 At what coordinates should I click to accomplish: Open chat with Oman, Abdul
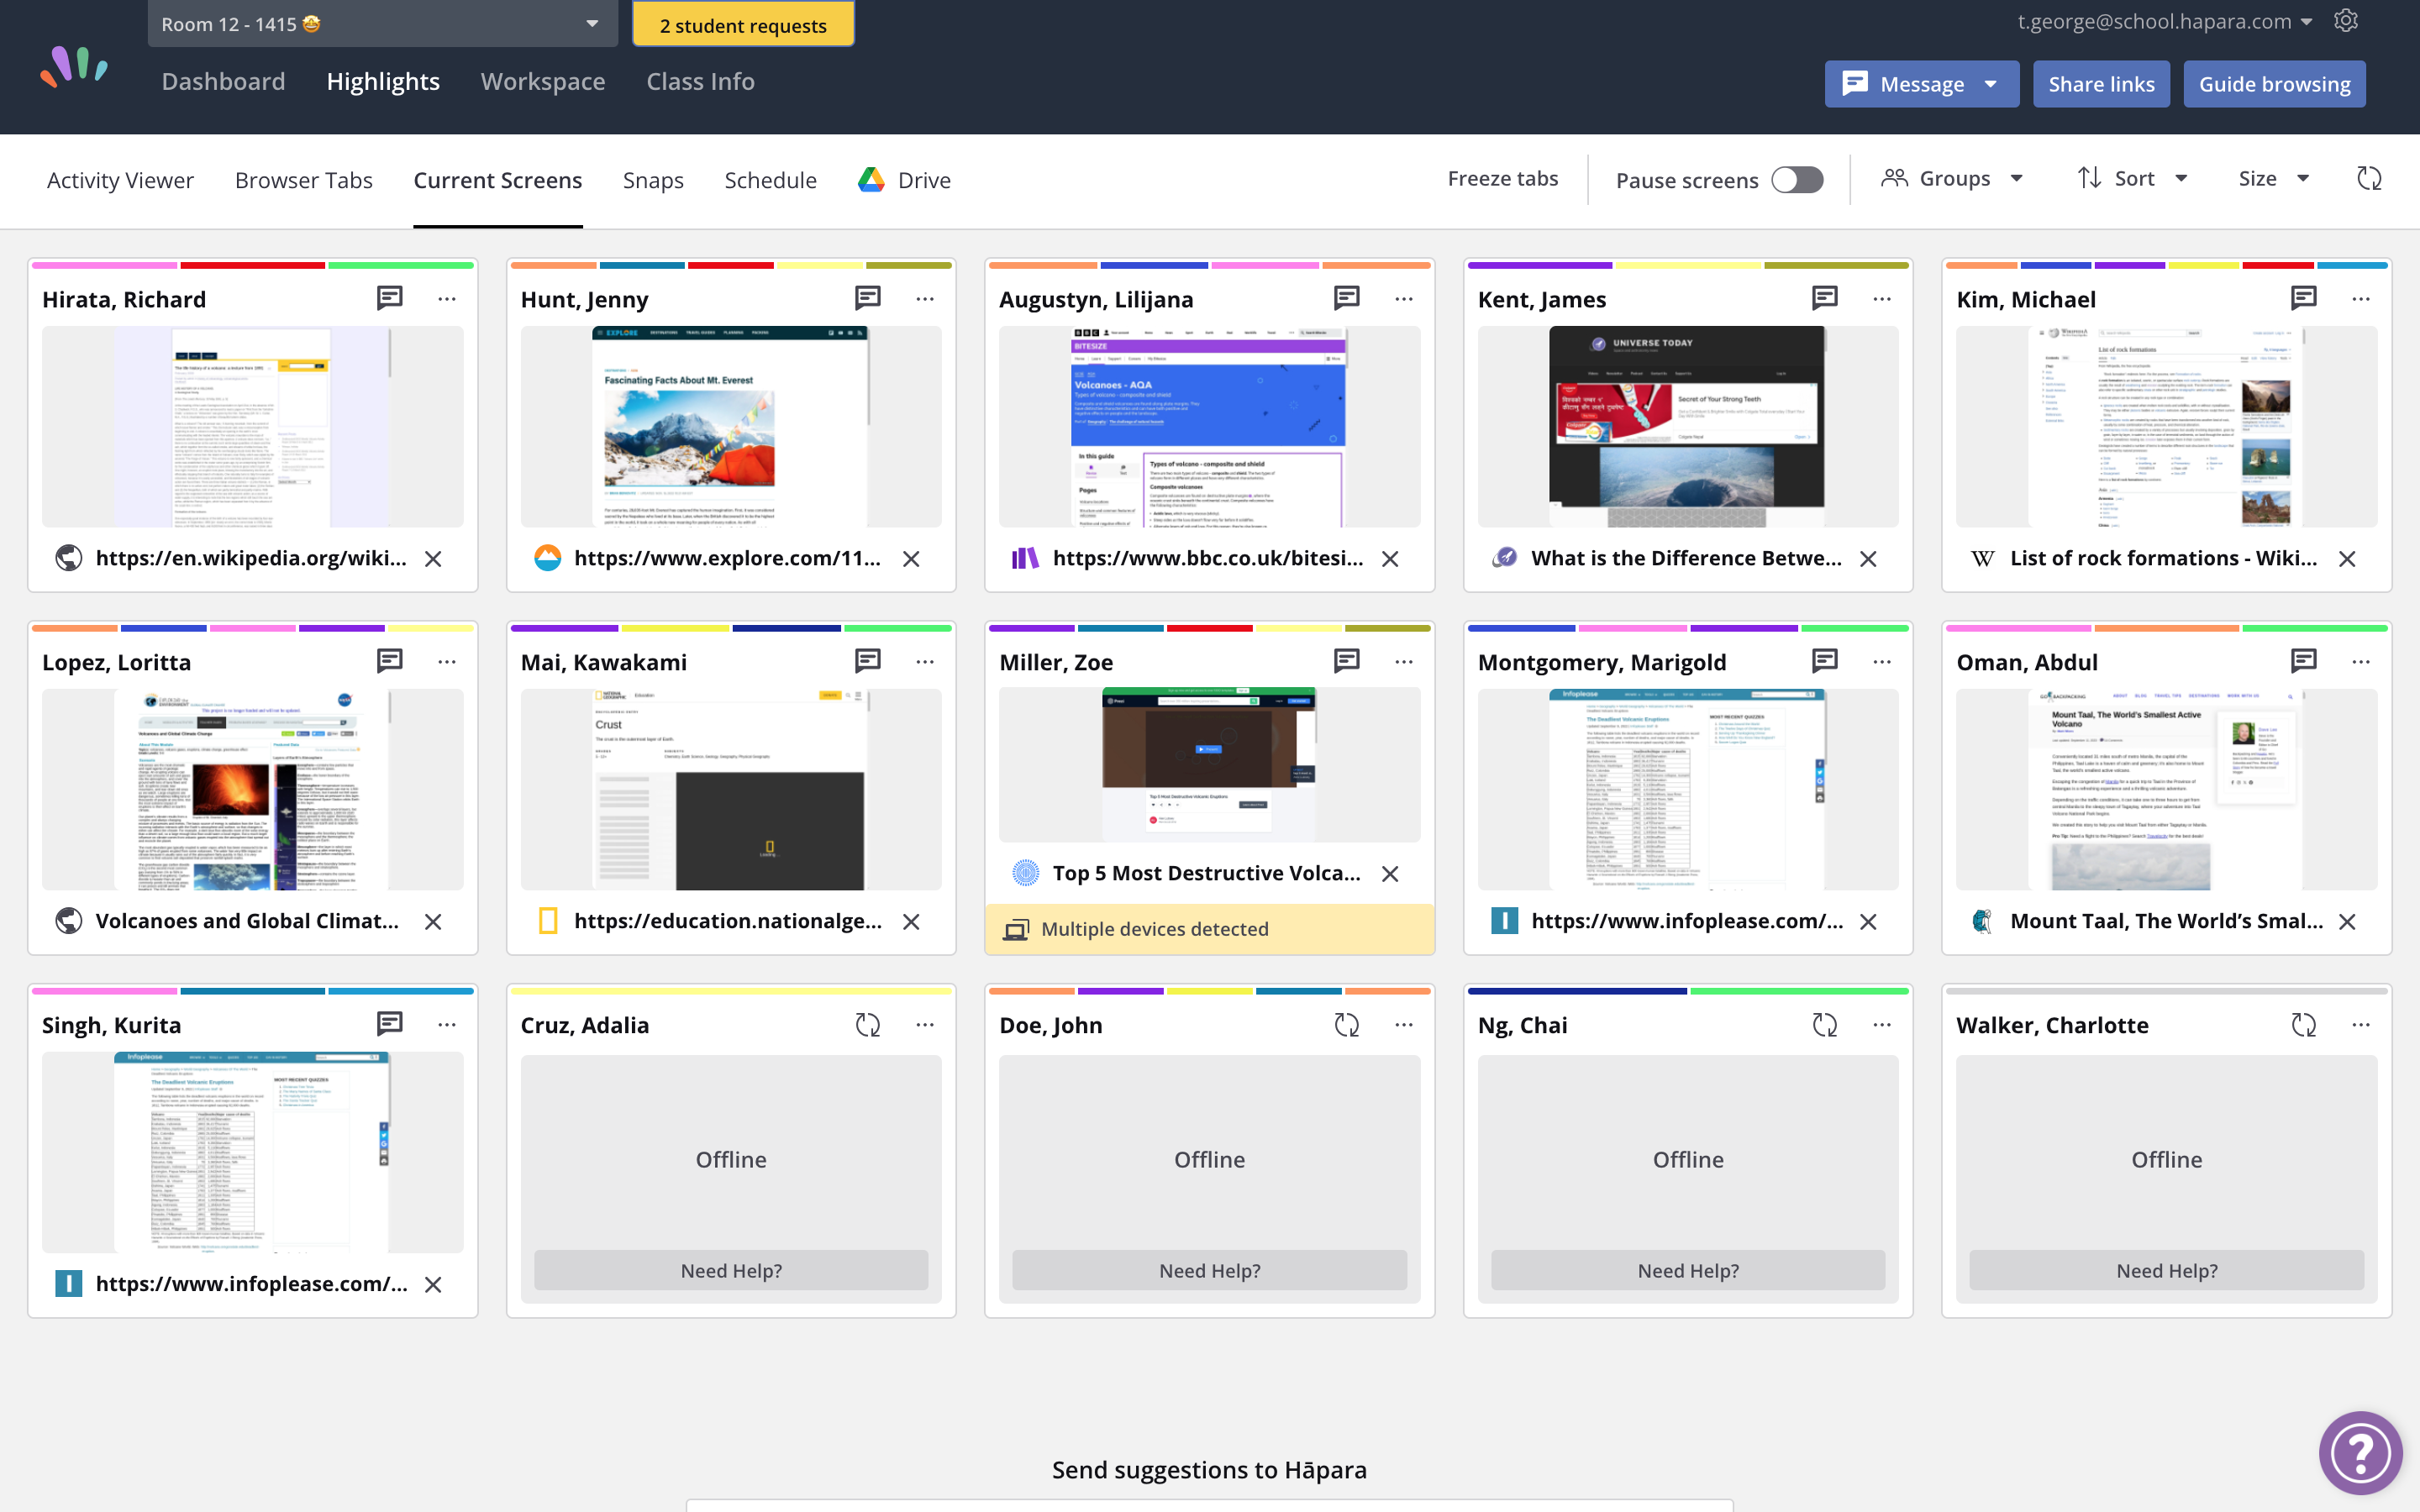2303,661
